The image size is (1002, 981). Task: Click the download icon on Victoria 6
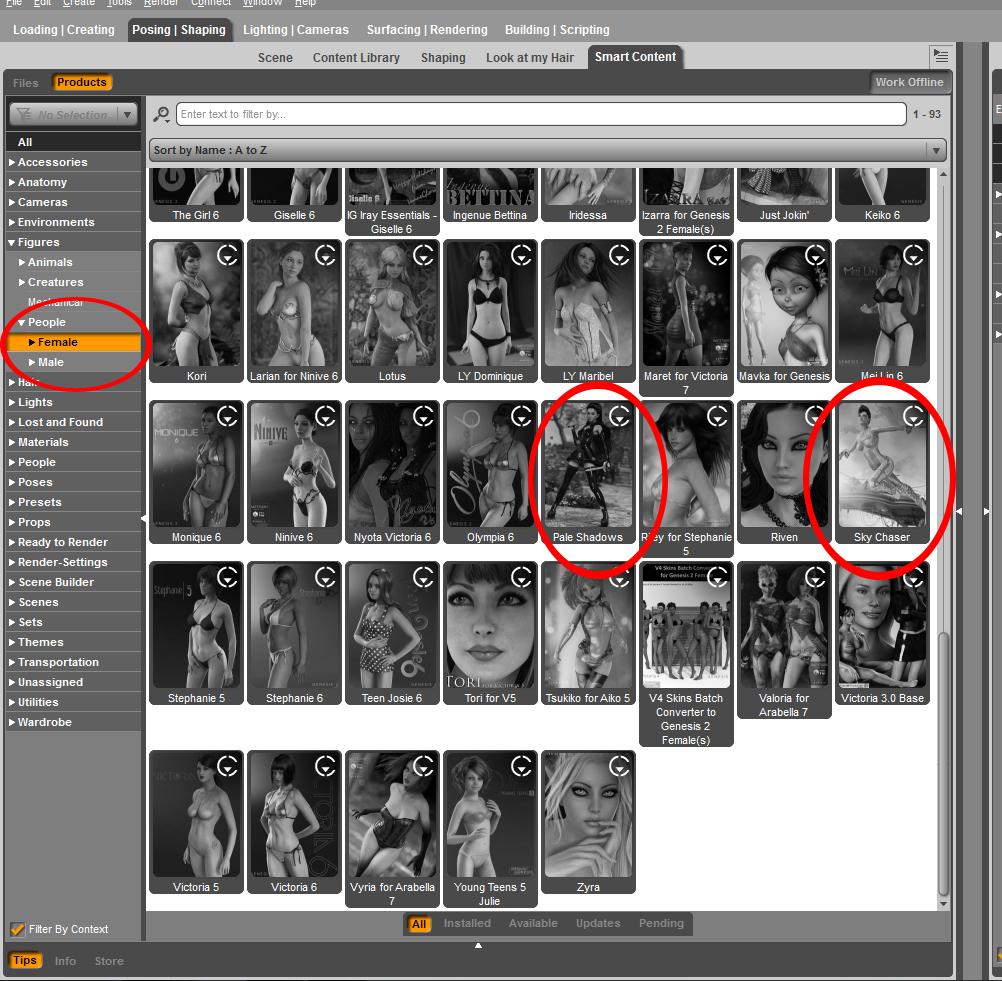click(325, 766)
